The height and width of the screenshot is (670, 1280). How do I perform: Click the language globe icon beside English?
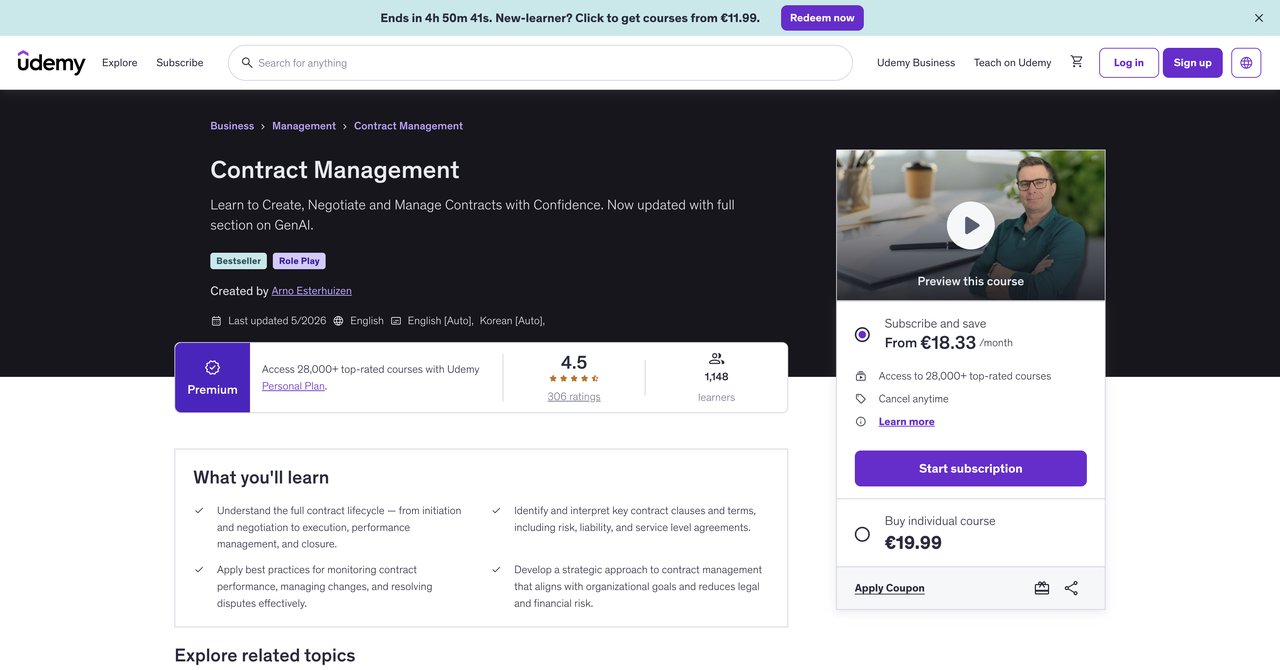(x=338, y=321)
